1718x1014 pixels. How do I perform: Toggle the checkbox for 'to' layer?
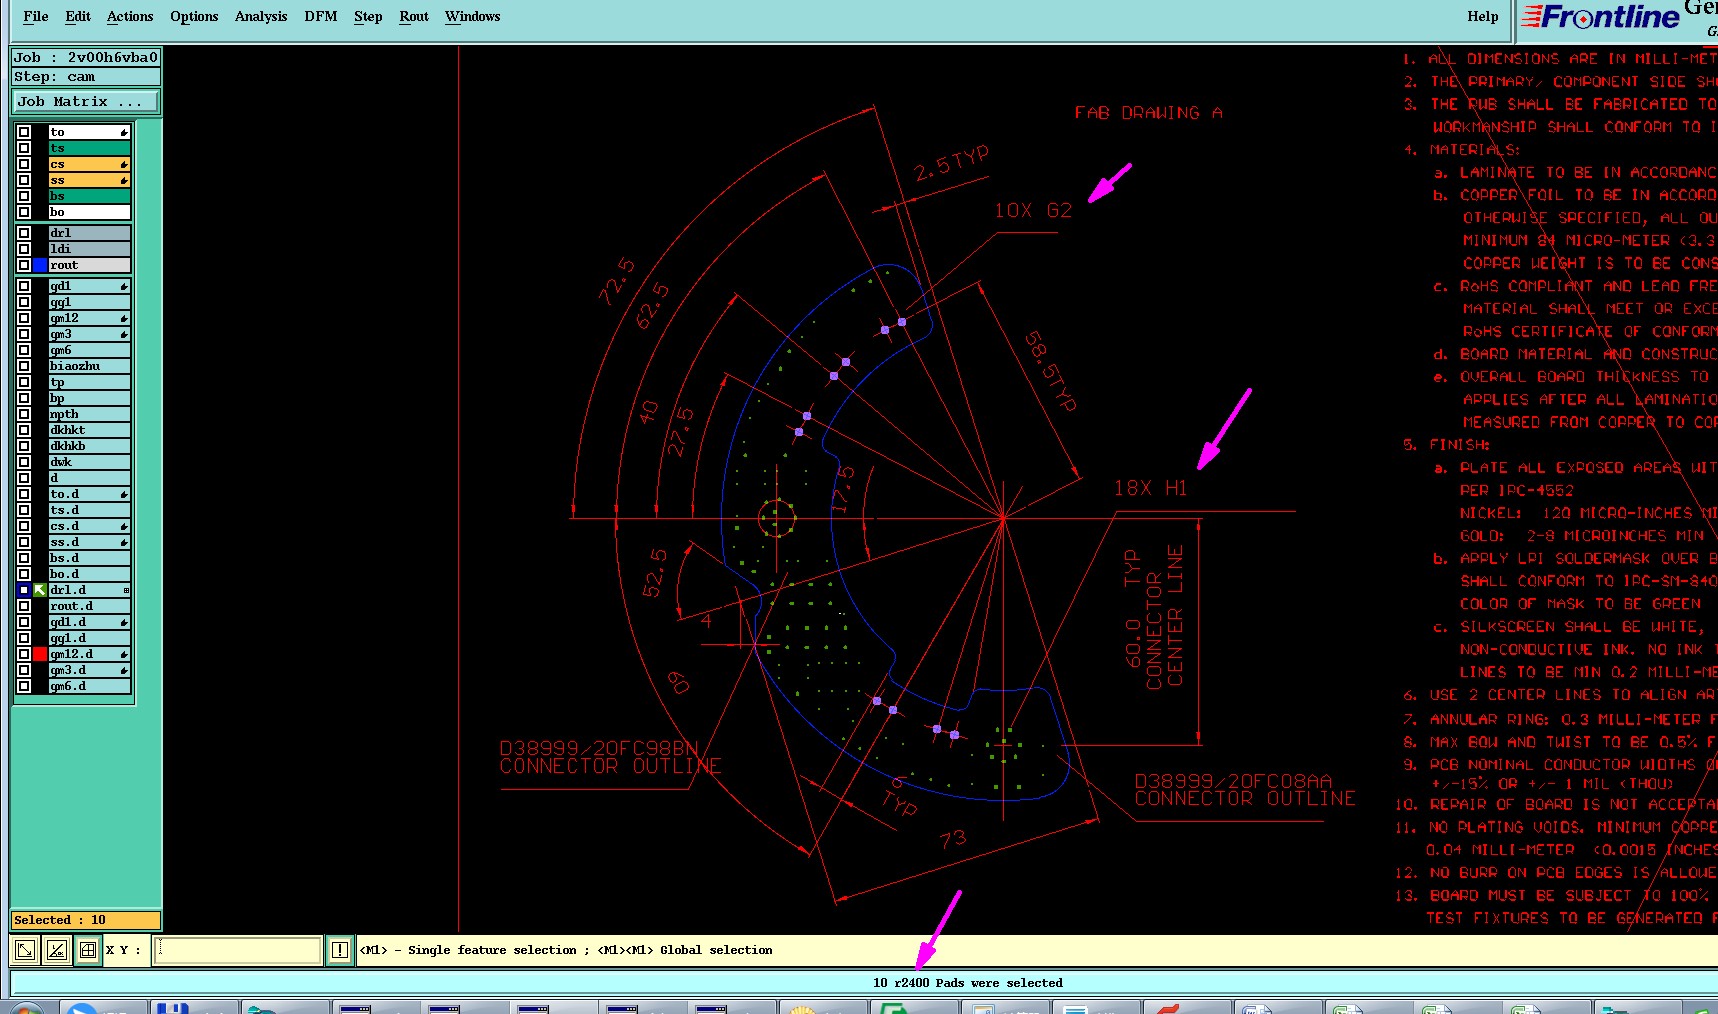(x=24, y=132)
